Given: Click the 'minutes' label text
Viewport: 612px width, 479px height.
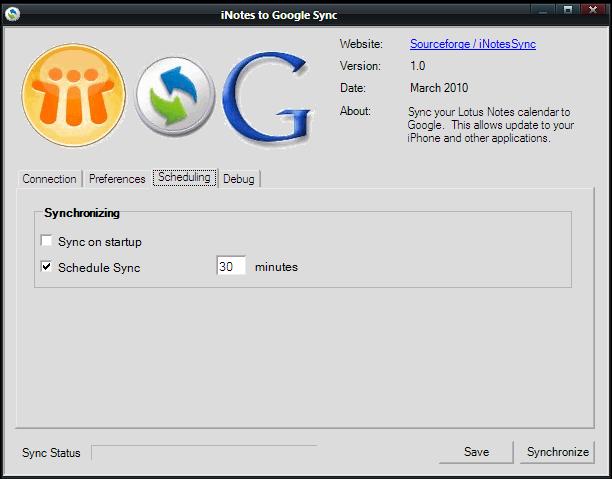Looking at the screenshot, I should click(x=276, y=267).
